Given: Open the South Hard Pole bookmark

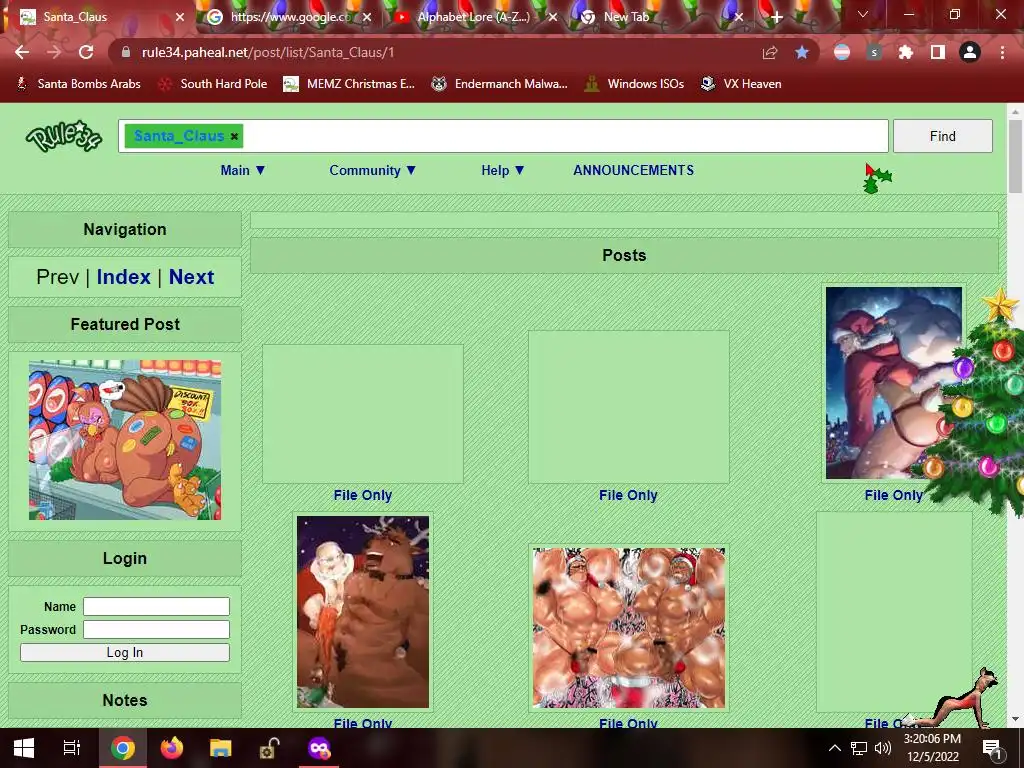Looking at the screenshot, I should [213, 84].
